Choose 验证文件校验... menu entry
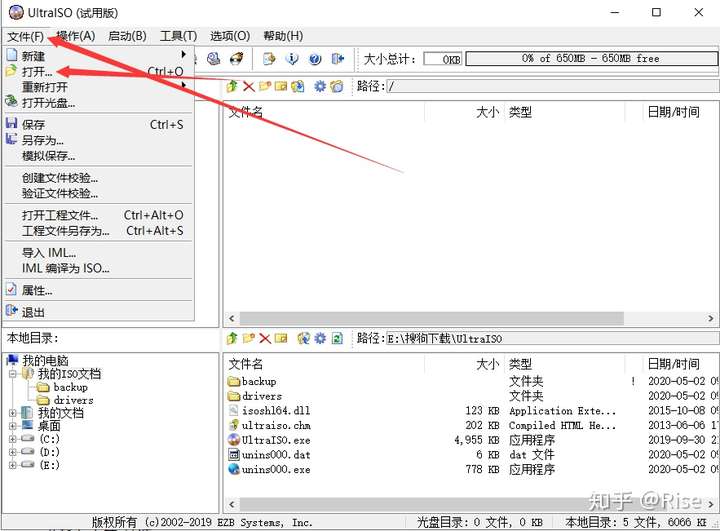 [x=98, y=193]
